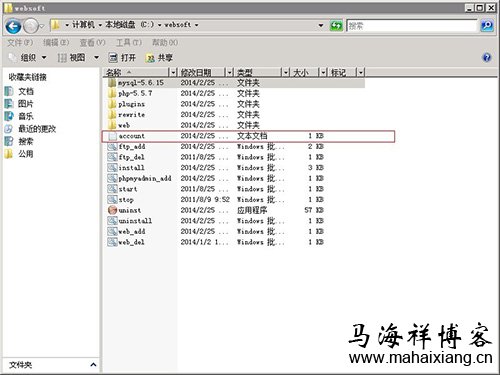Click 应用程序 type of uninst
The width and height of the screenshot is (500, 375).
(x=252, y=210)
